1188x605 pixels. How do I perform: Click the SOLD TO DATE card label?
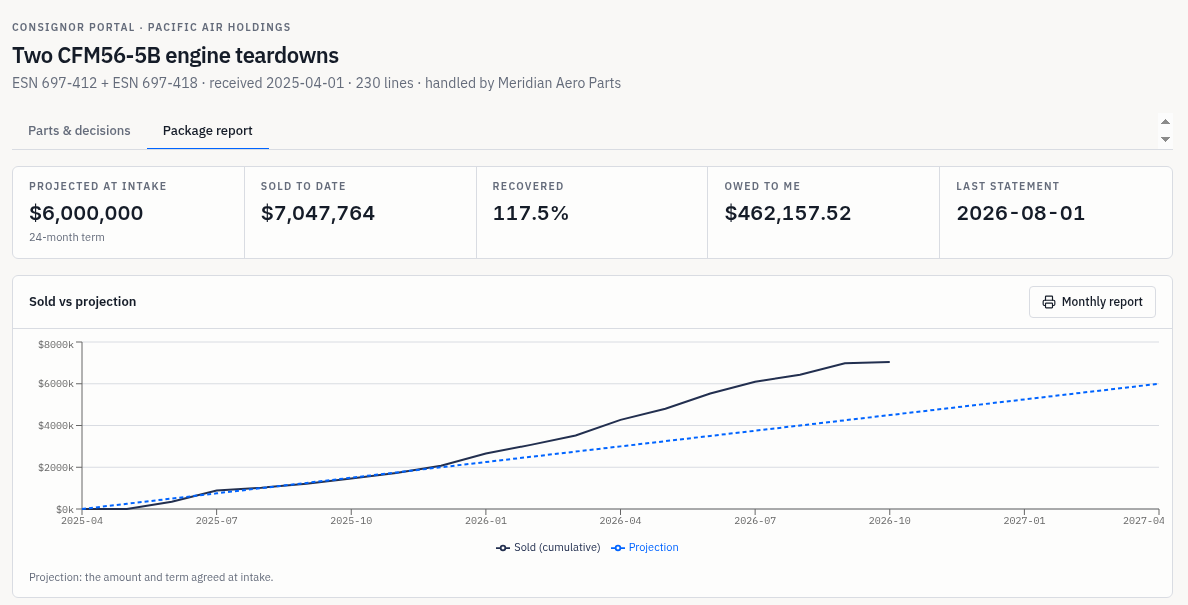pos(303,186)
